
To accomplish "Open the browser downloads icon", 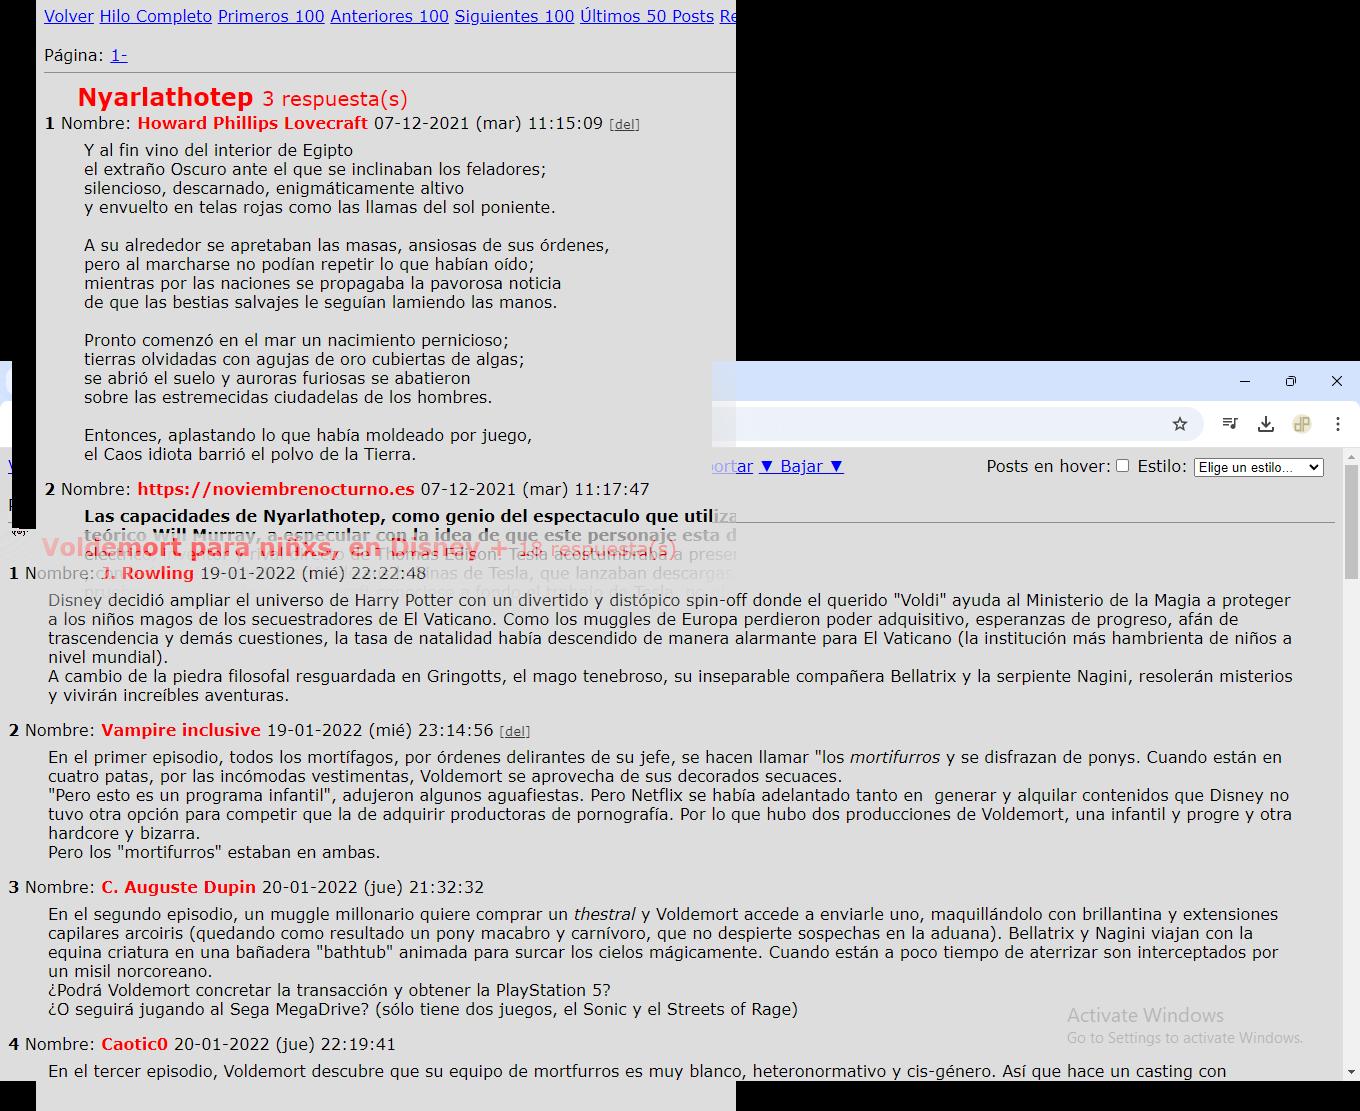I will click(x=1266, y=424).
